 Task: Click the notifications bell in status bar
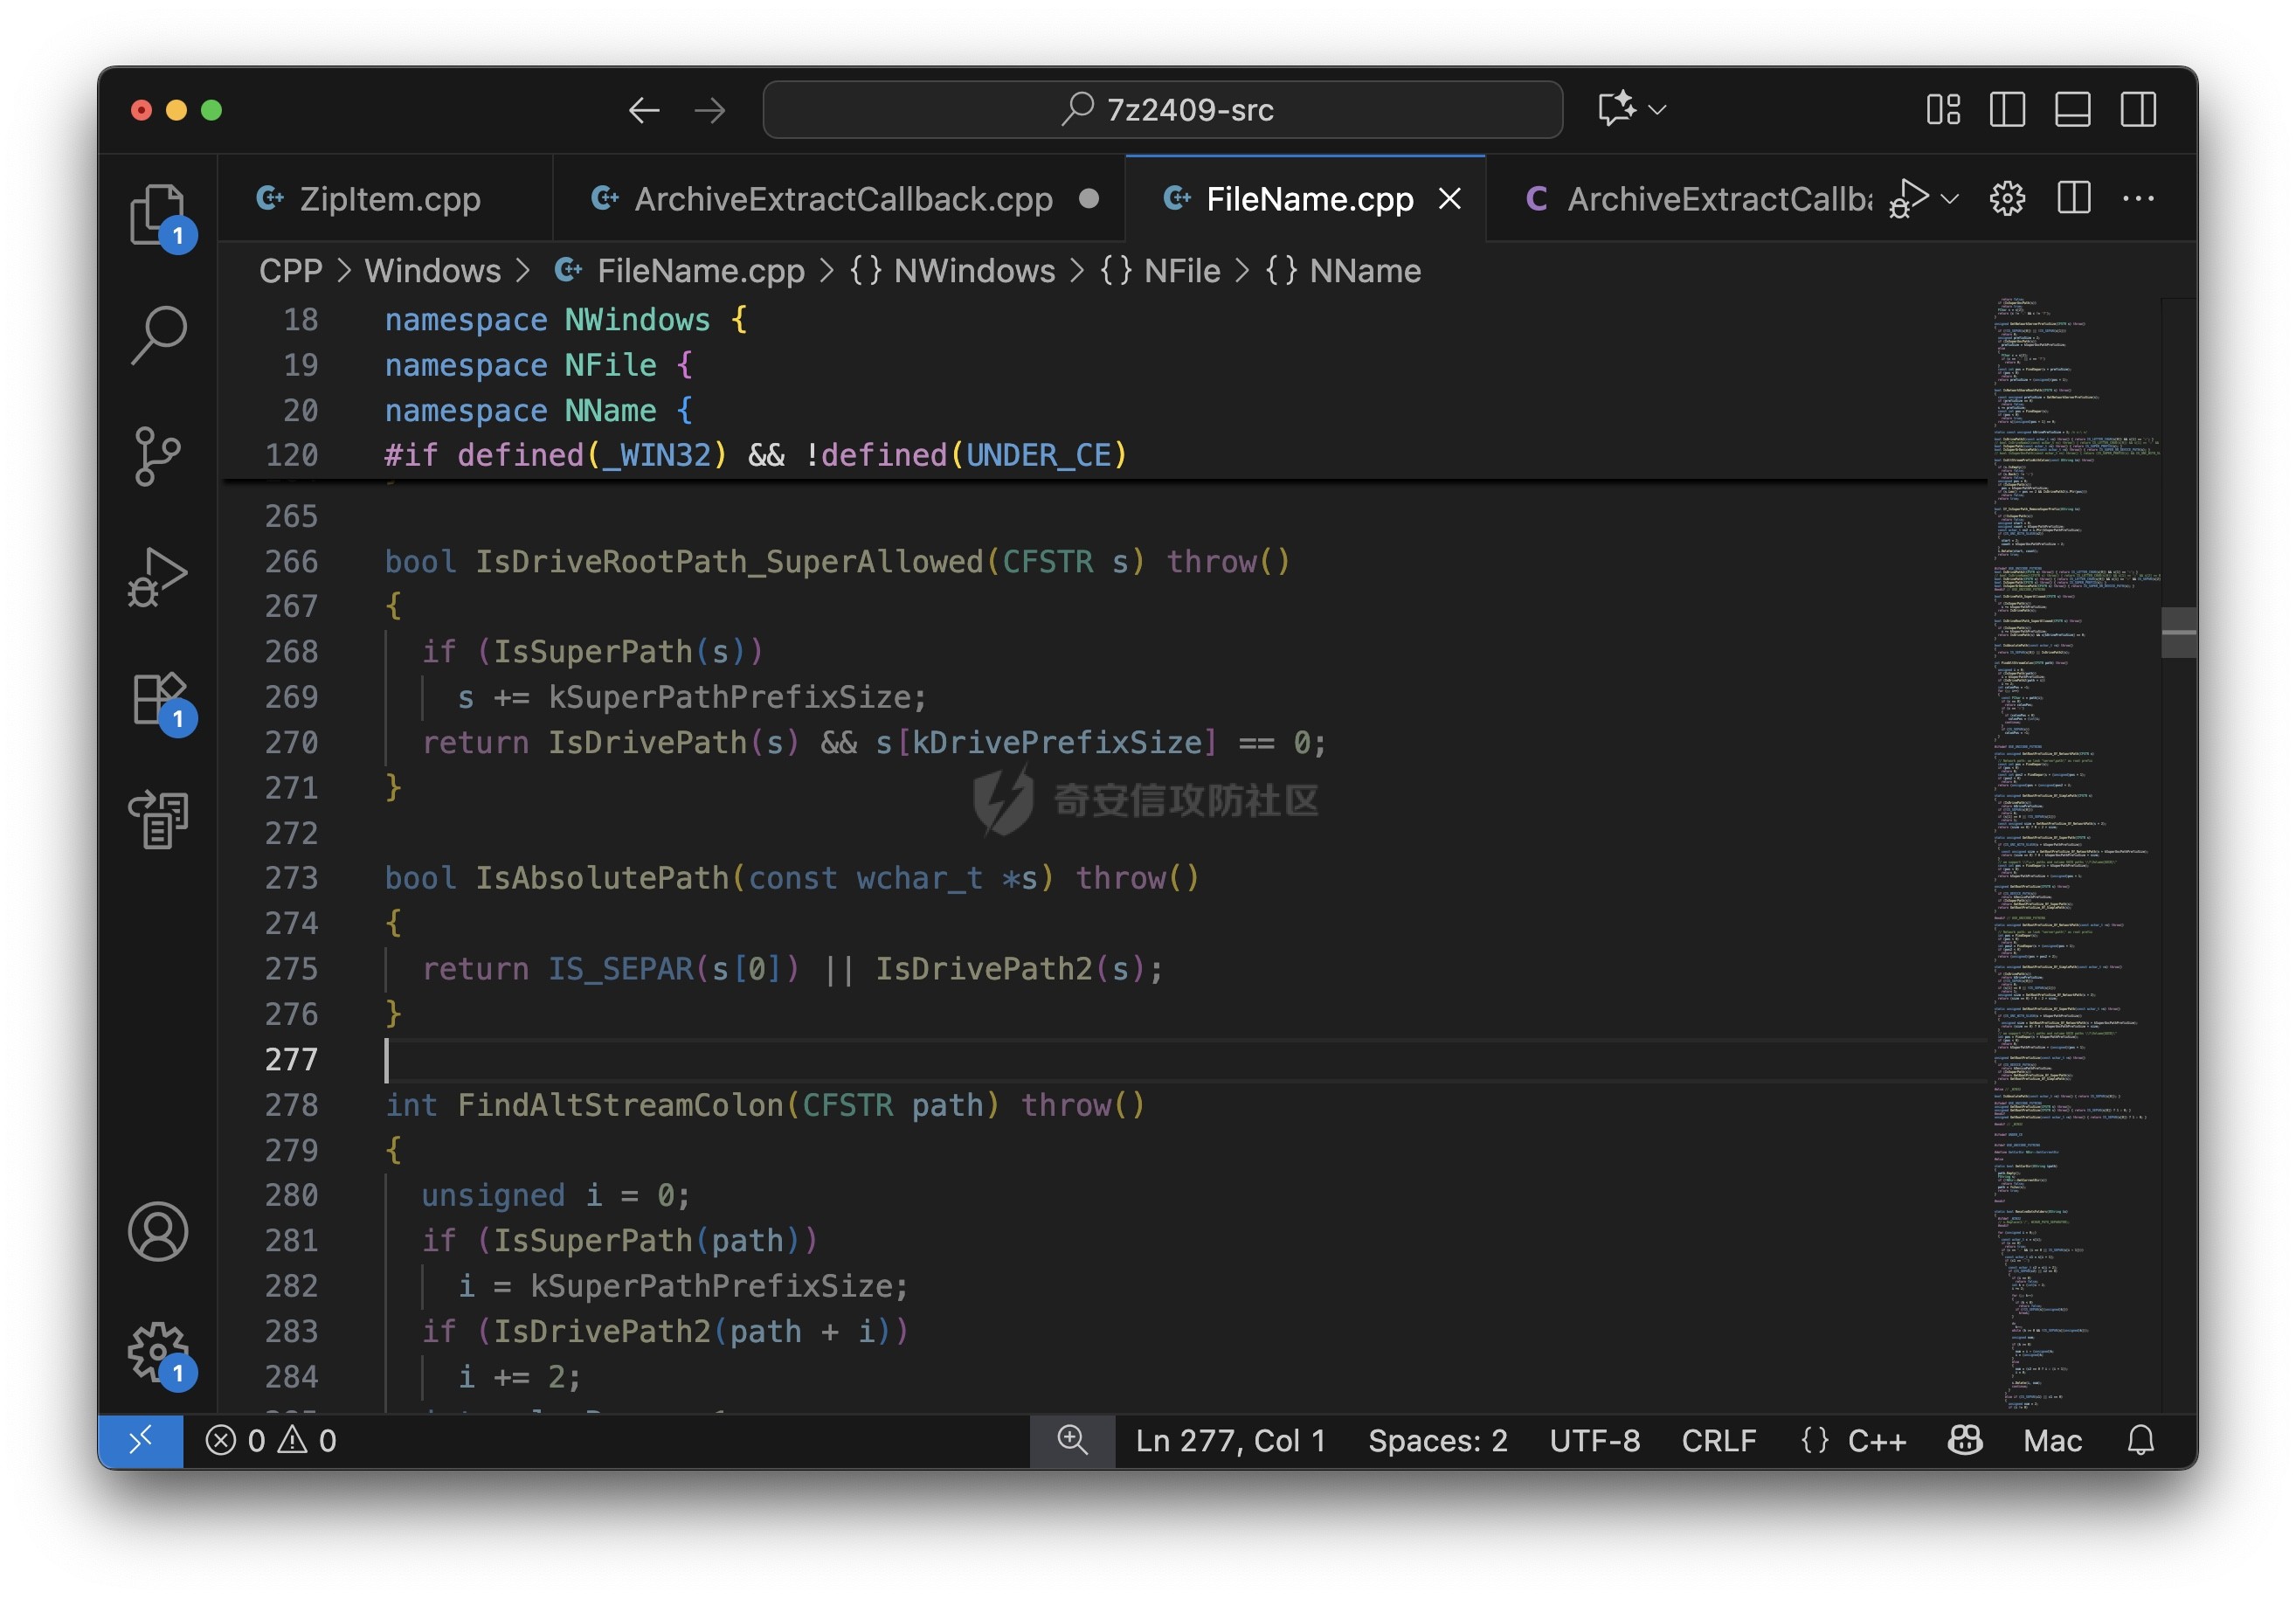tap(2140, 1440)
